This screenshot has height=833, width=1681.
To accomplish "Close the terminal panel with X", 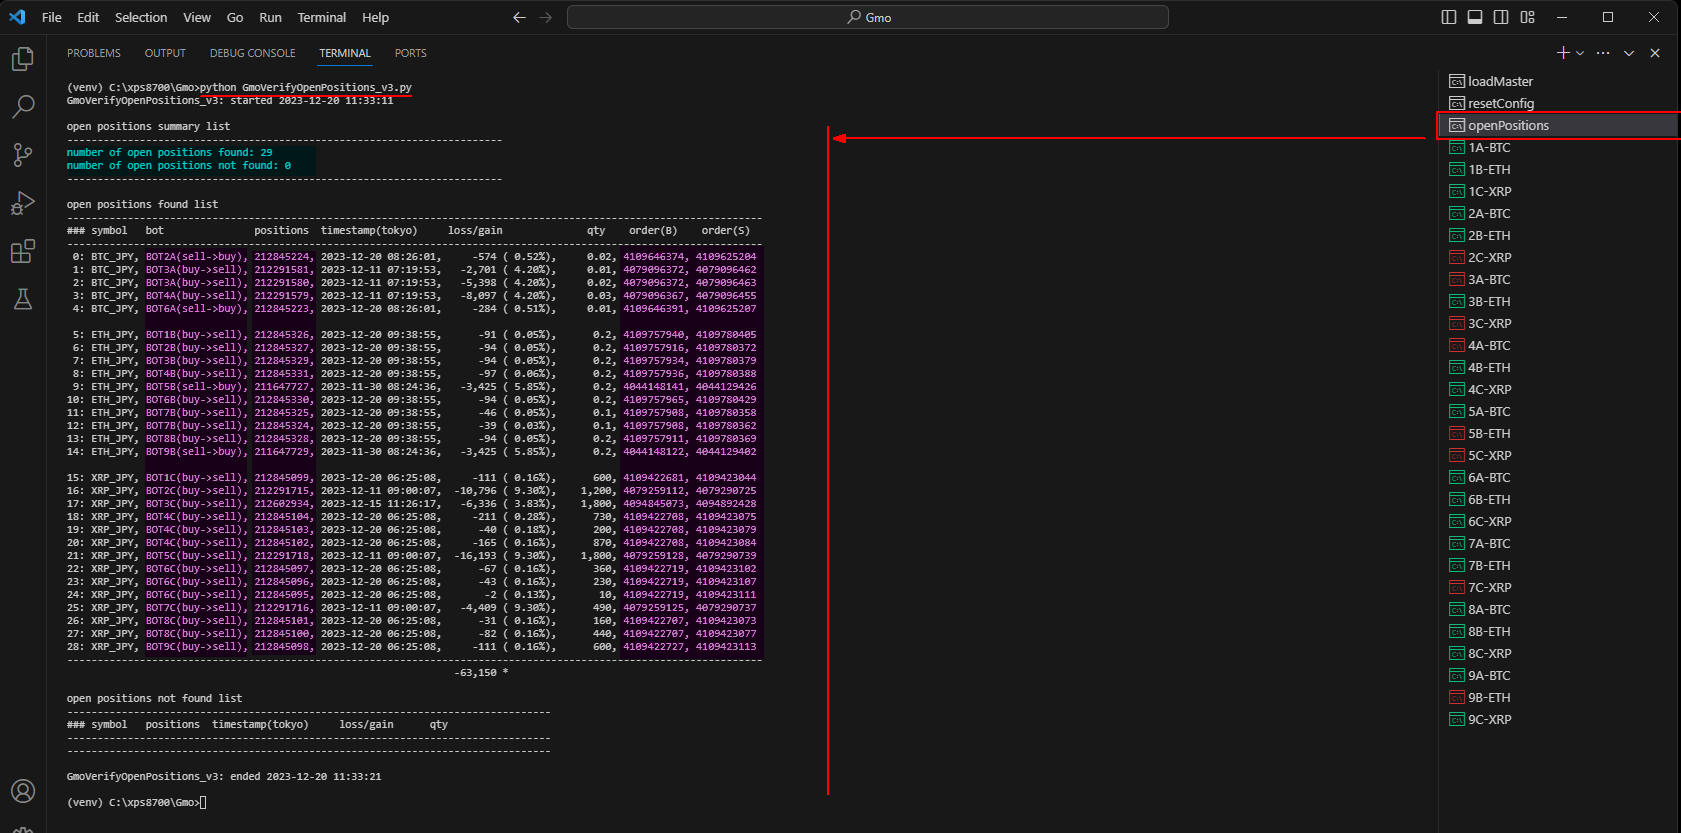I will [1655, 53].
